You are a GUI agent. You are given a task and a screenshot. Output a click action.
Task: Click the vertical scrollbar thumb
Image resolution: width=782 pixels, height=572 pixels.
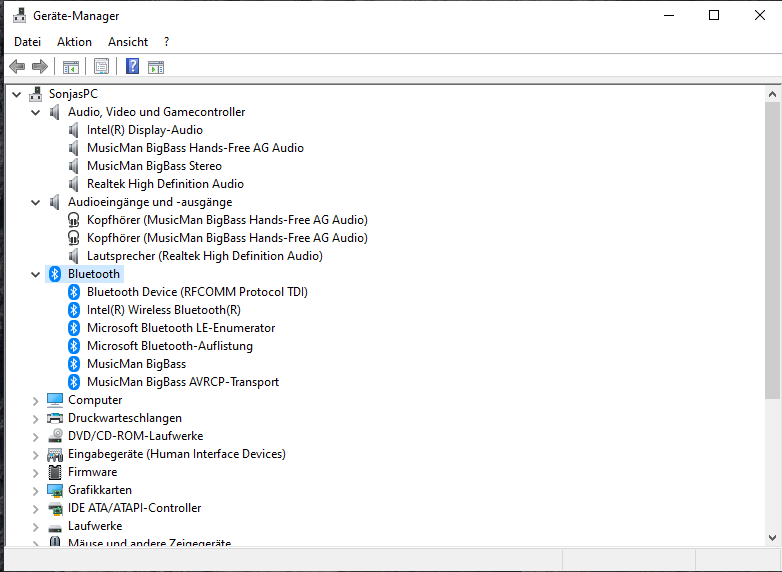coord(773,250)
